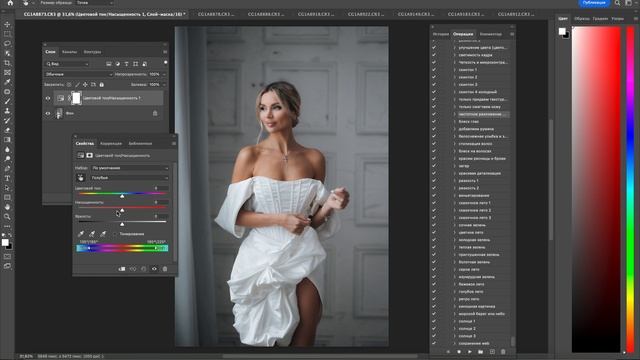Select the Gradient tool
Screen dimensions: 640x360
pos(7,140)
